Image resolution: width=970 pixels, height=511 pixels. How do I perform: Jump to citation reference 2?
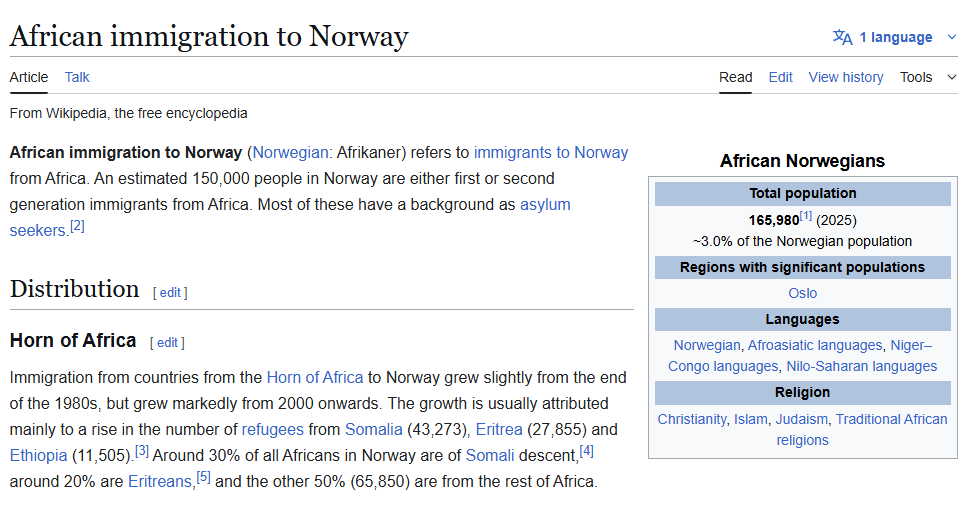[77, 226]
